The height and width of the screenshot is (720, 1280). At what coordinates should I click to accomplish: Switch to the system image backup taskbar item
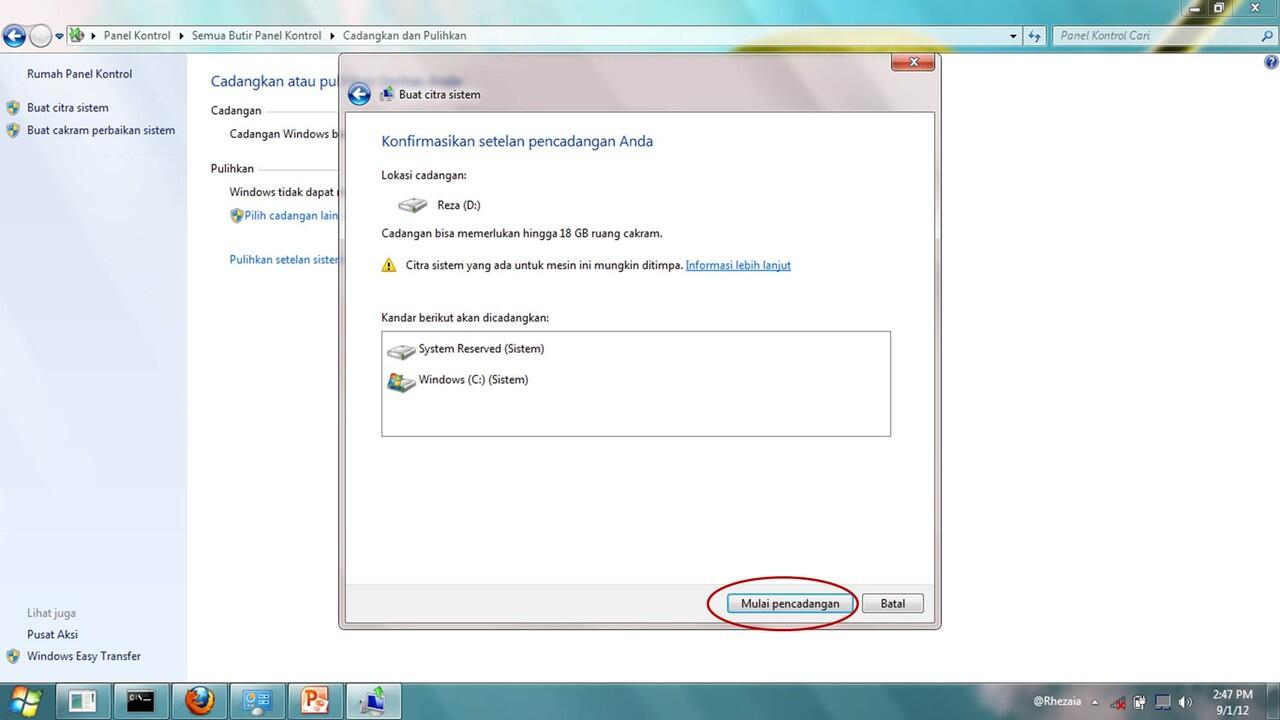pos(374,701)
